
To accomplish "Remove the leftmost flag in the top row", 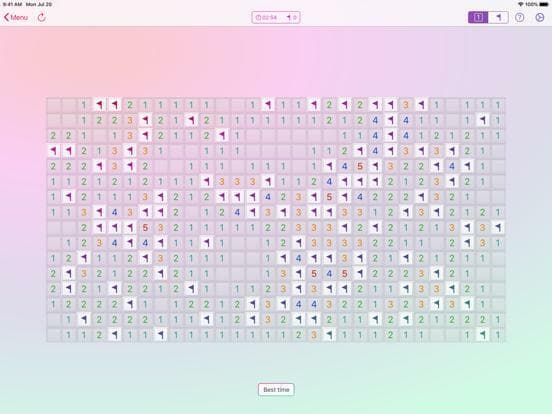I will pyautogui.click(x=99, y=105).
